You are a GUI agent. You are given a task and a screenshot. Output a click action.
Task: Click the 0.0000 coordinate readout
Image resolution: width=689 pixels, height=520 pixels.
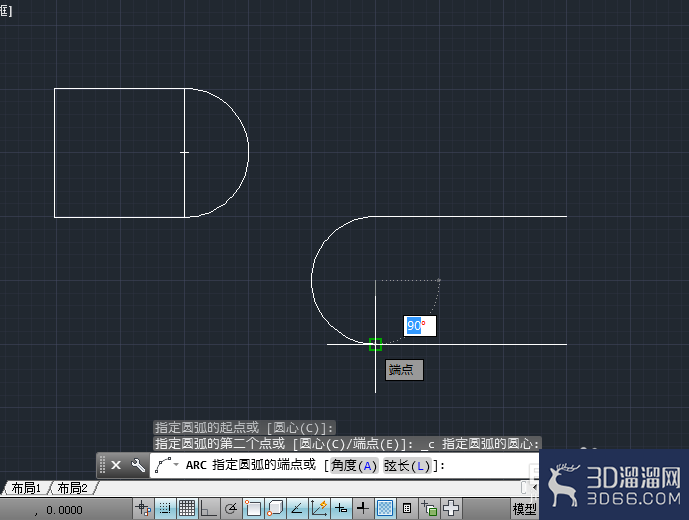point(64,510)
